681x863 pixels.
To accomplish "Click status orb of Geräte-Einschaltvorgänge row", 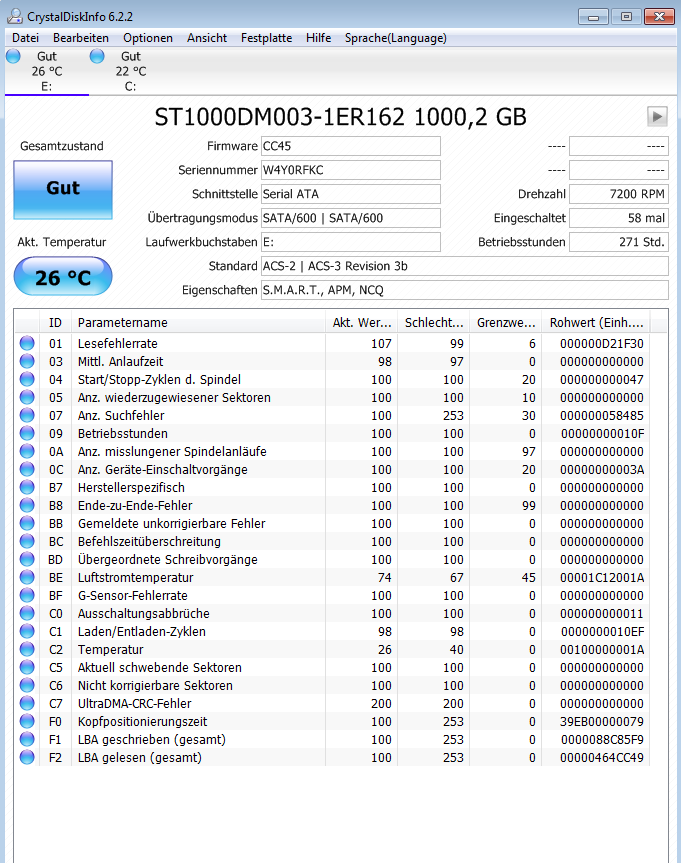I will [27, 469].
